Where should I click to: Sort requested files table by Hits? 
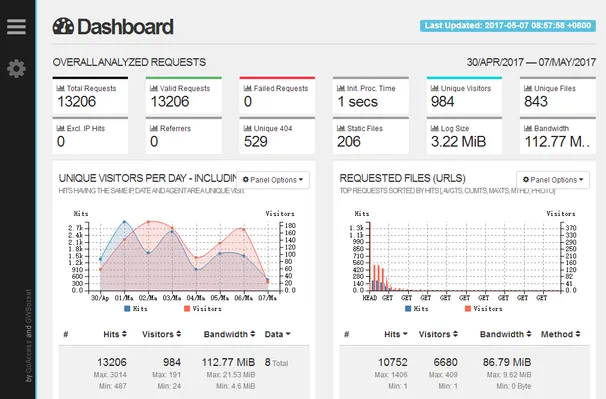[396, 334]
